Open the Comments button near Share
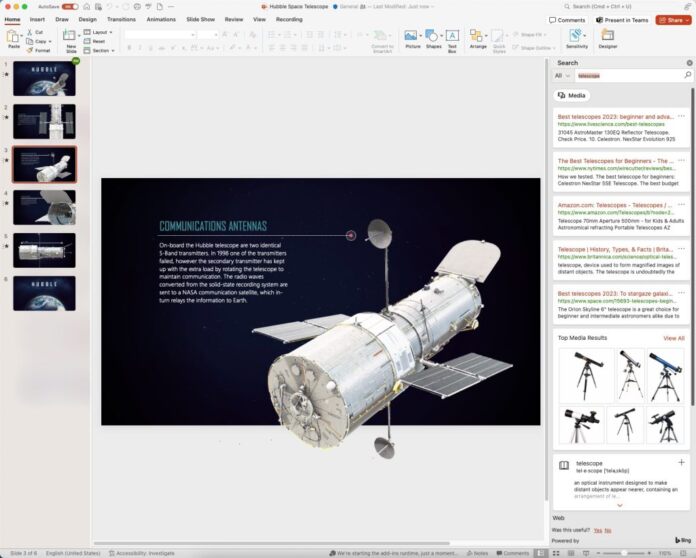696x558 pixels. 567,20
